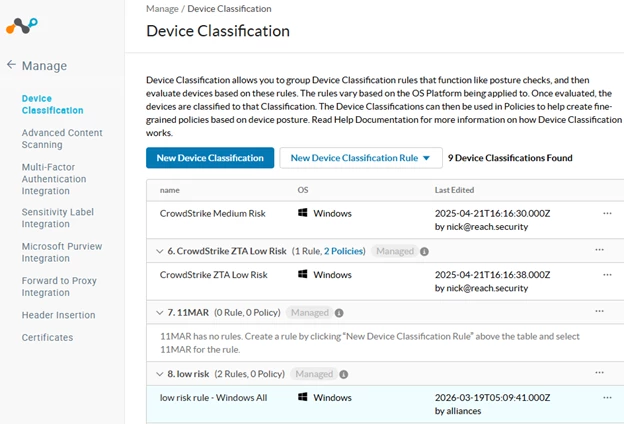This screenshot has width=624, height=424.
Task: Click Managed badge on low risk group
Action: 314,374
